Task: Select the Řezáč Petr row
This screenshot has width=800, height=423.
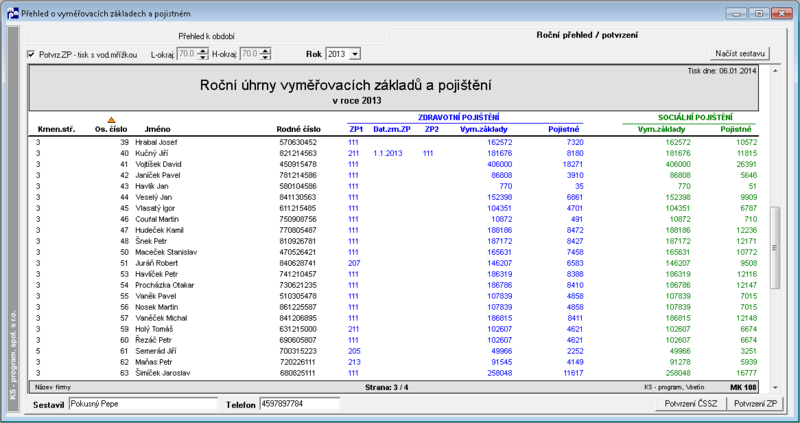Action: (393, 340)
